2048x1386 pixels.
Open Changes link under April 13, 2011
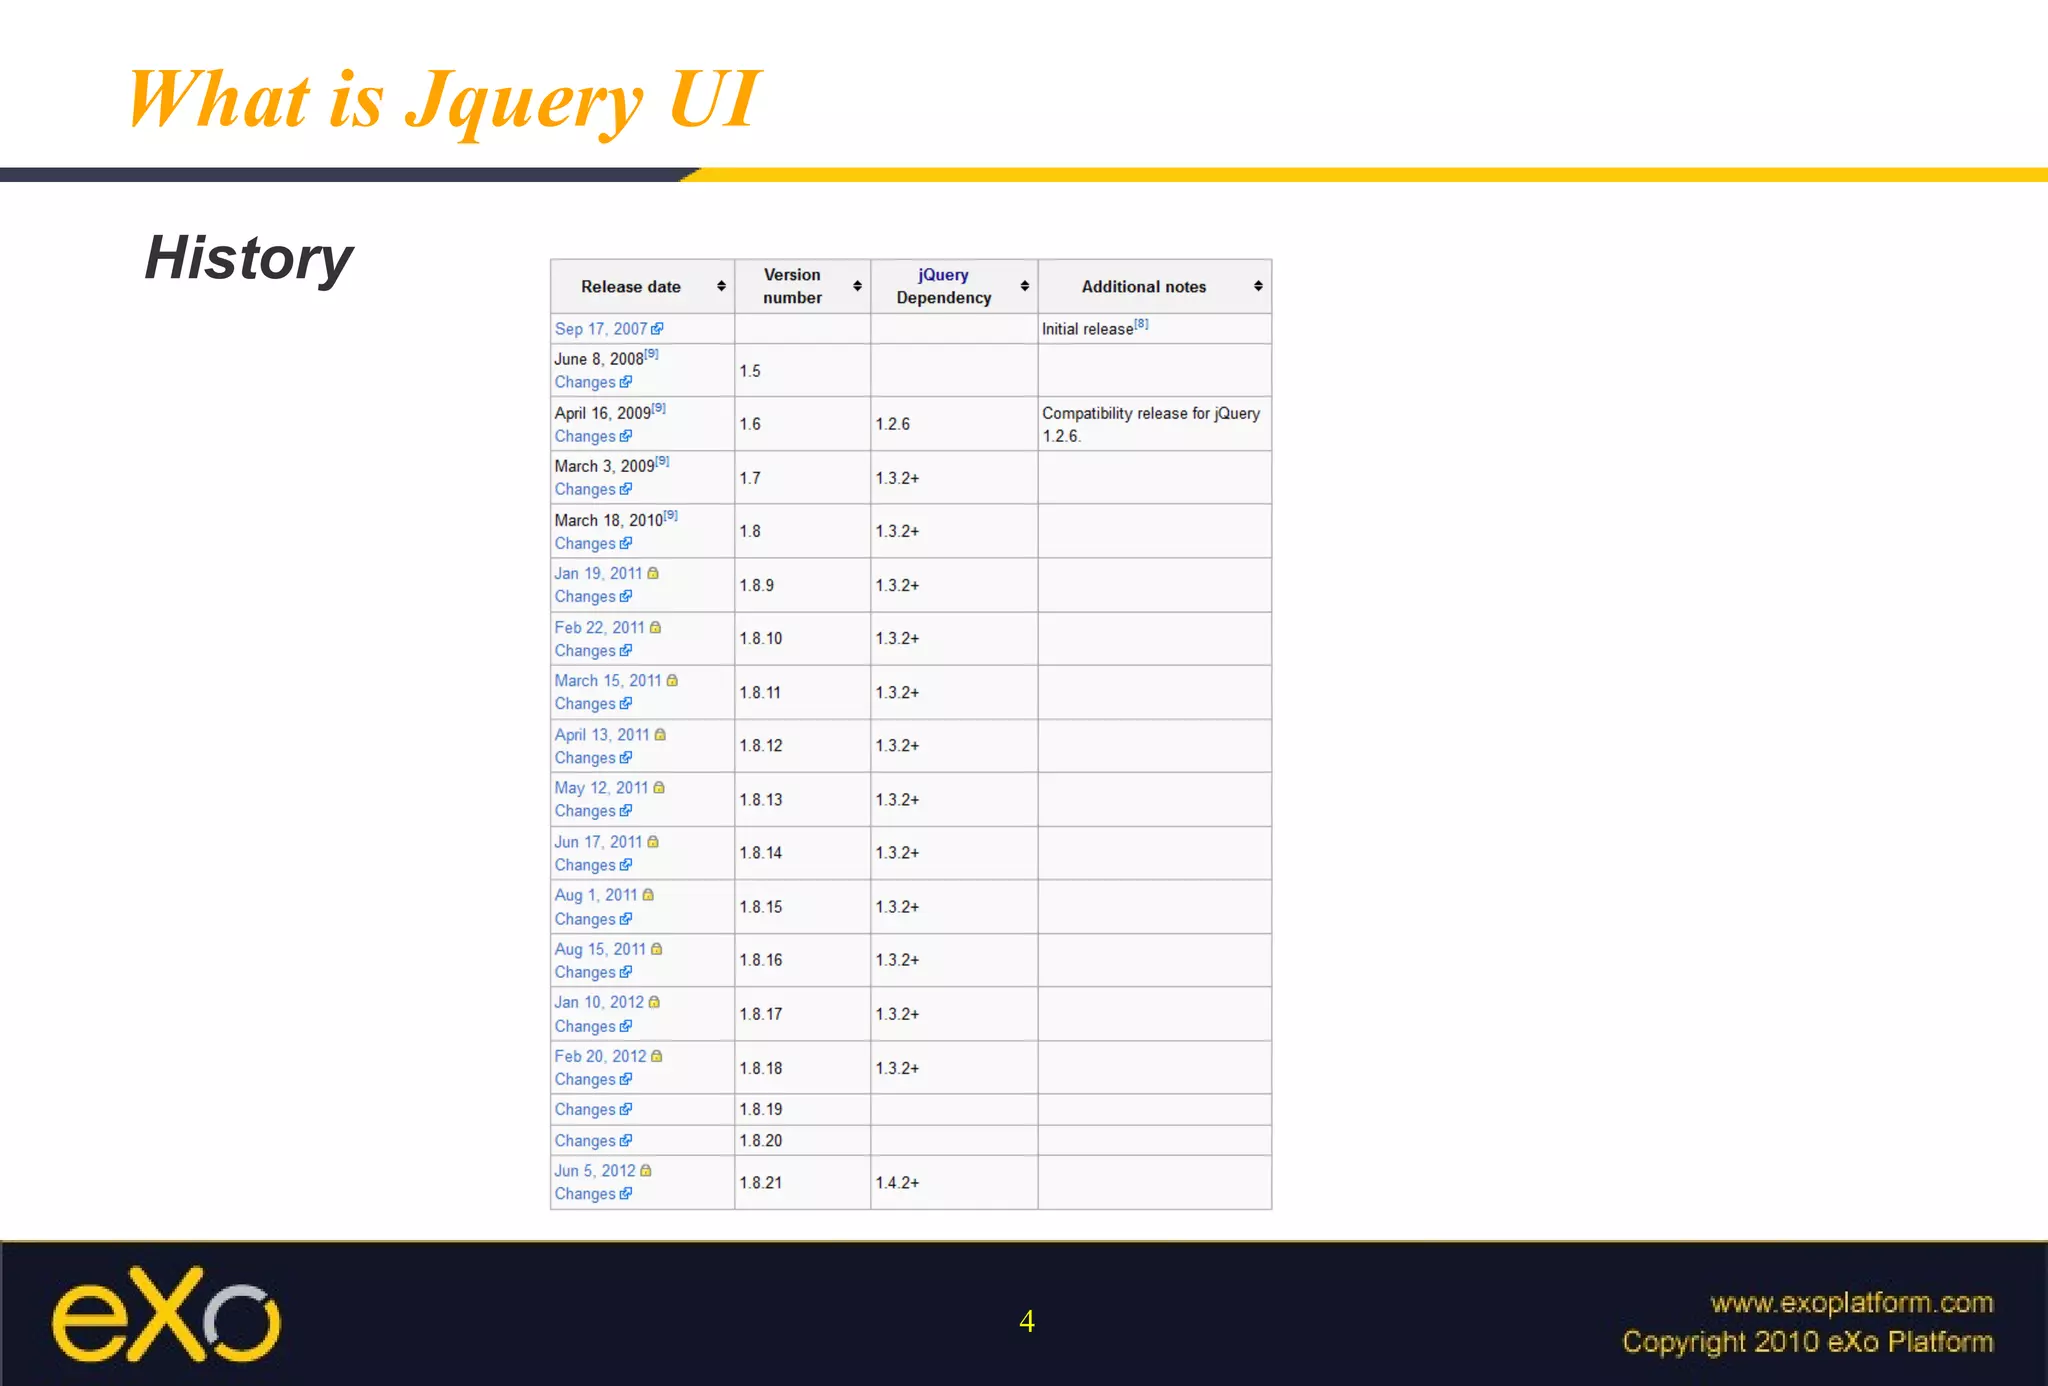[585, 757]
